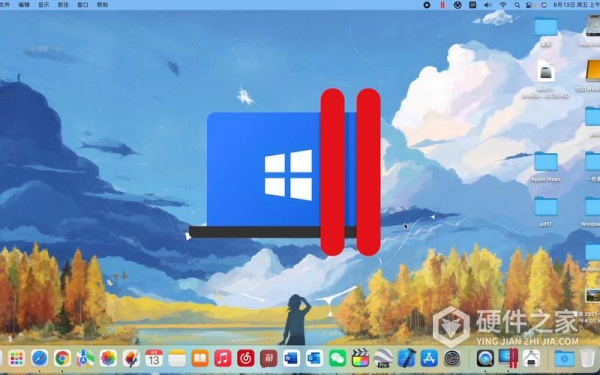
Task: Open the volume control in menu bar
Action: click(488, 5)
